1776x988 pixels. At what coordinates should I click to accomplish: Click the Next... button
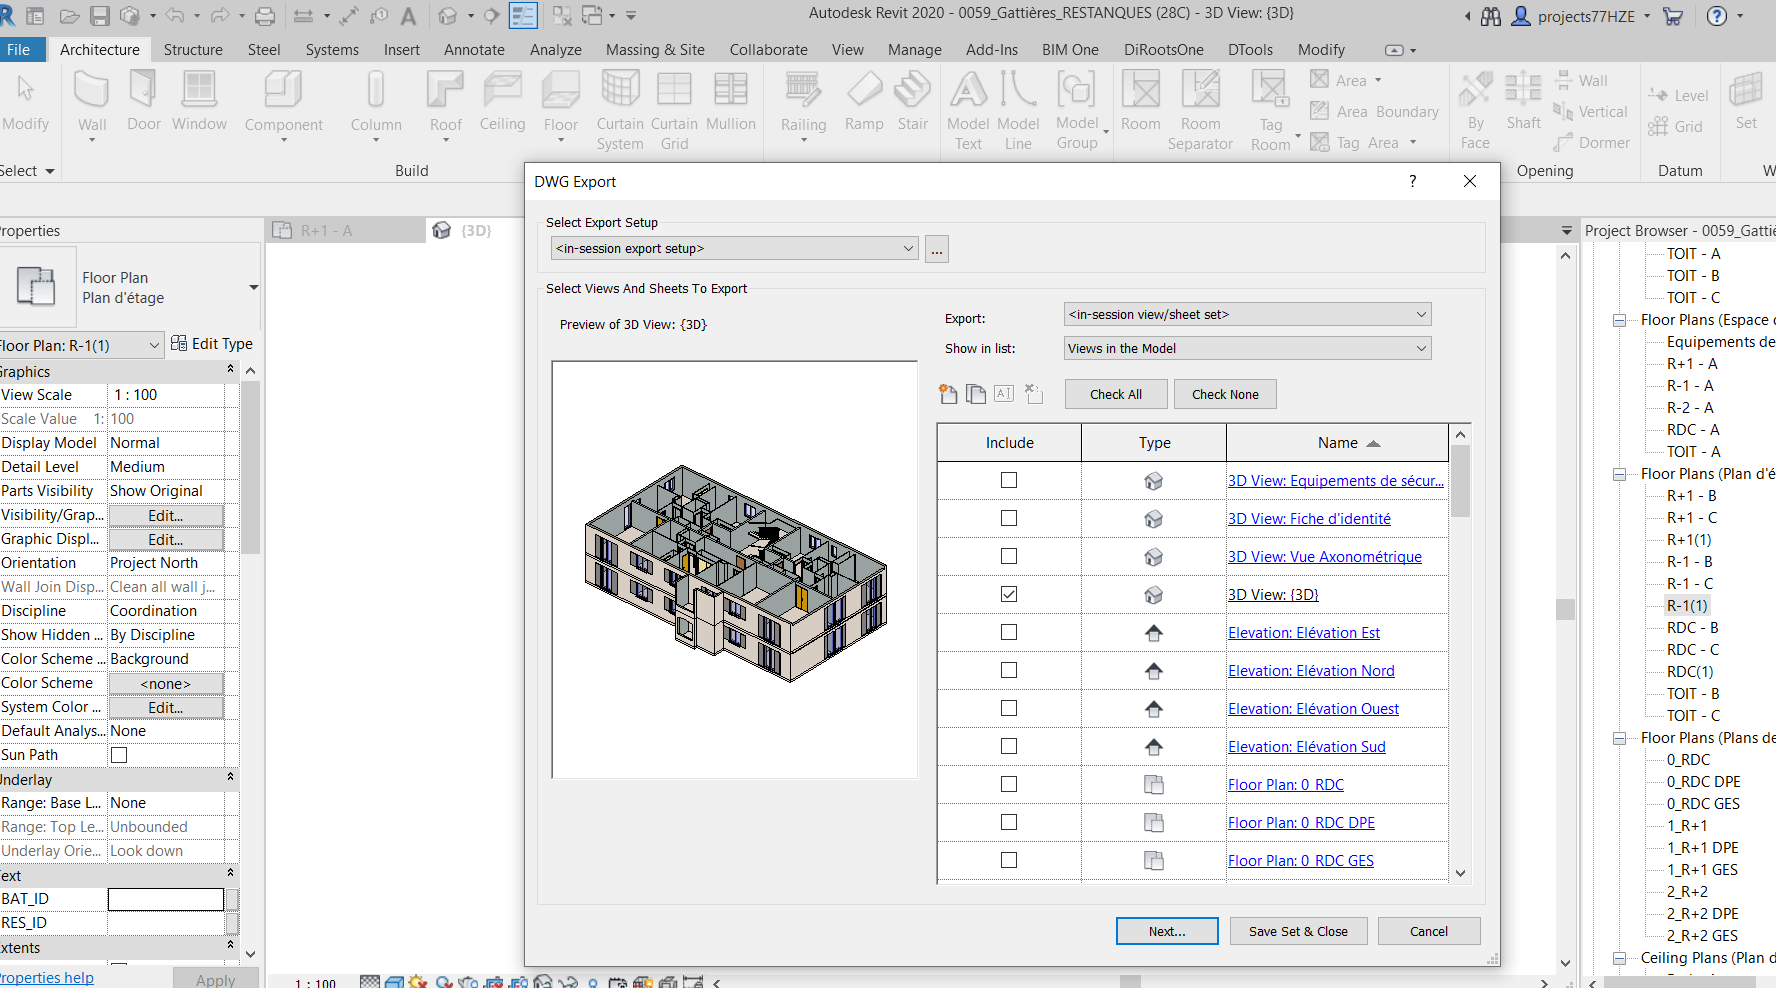coord(1167,931)
